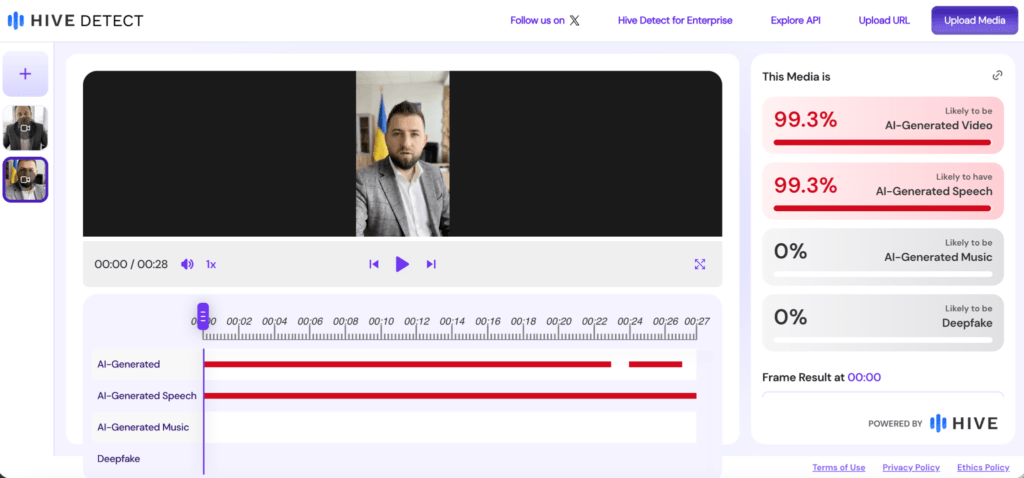Add new media with plus button
1024x478 pixels.
coord(25,74)
